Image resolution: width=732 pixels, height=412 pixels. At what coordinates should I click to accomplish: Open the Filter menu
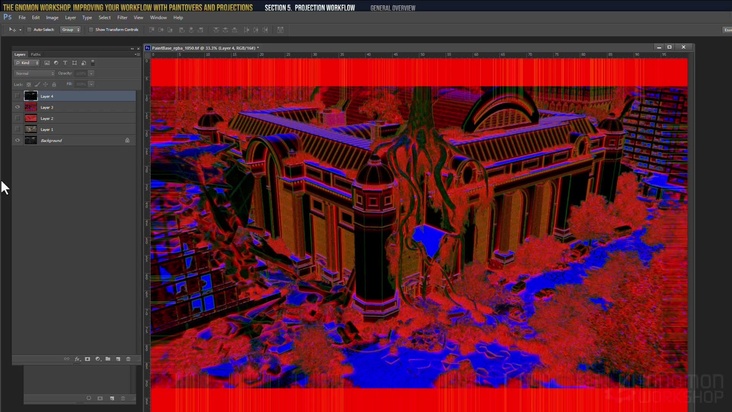click(122, 18)
